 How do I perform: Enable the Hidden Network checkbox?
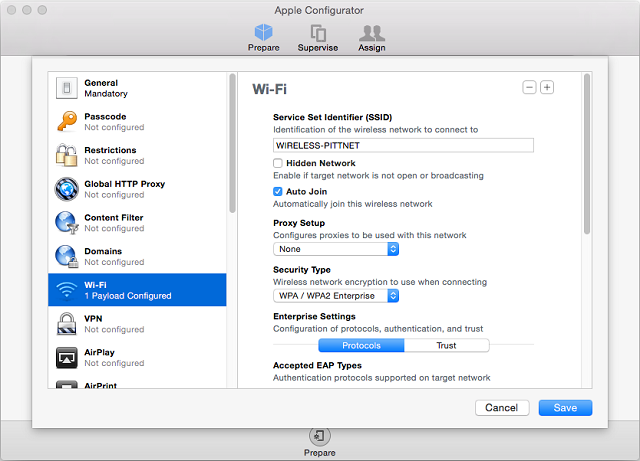(278, 163)
